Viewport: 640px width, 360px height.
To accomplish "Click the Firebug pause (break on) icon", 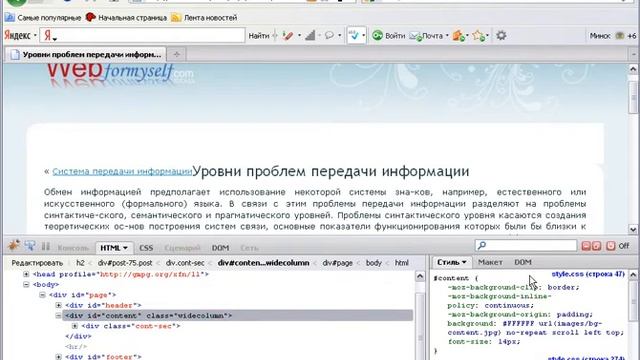I will click(x=45, y=246).
